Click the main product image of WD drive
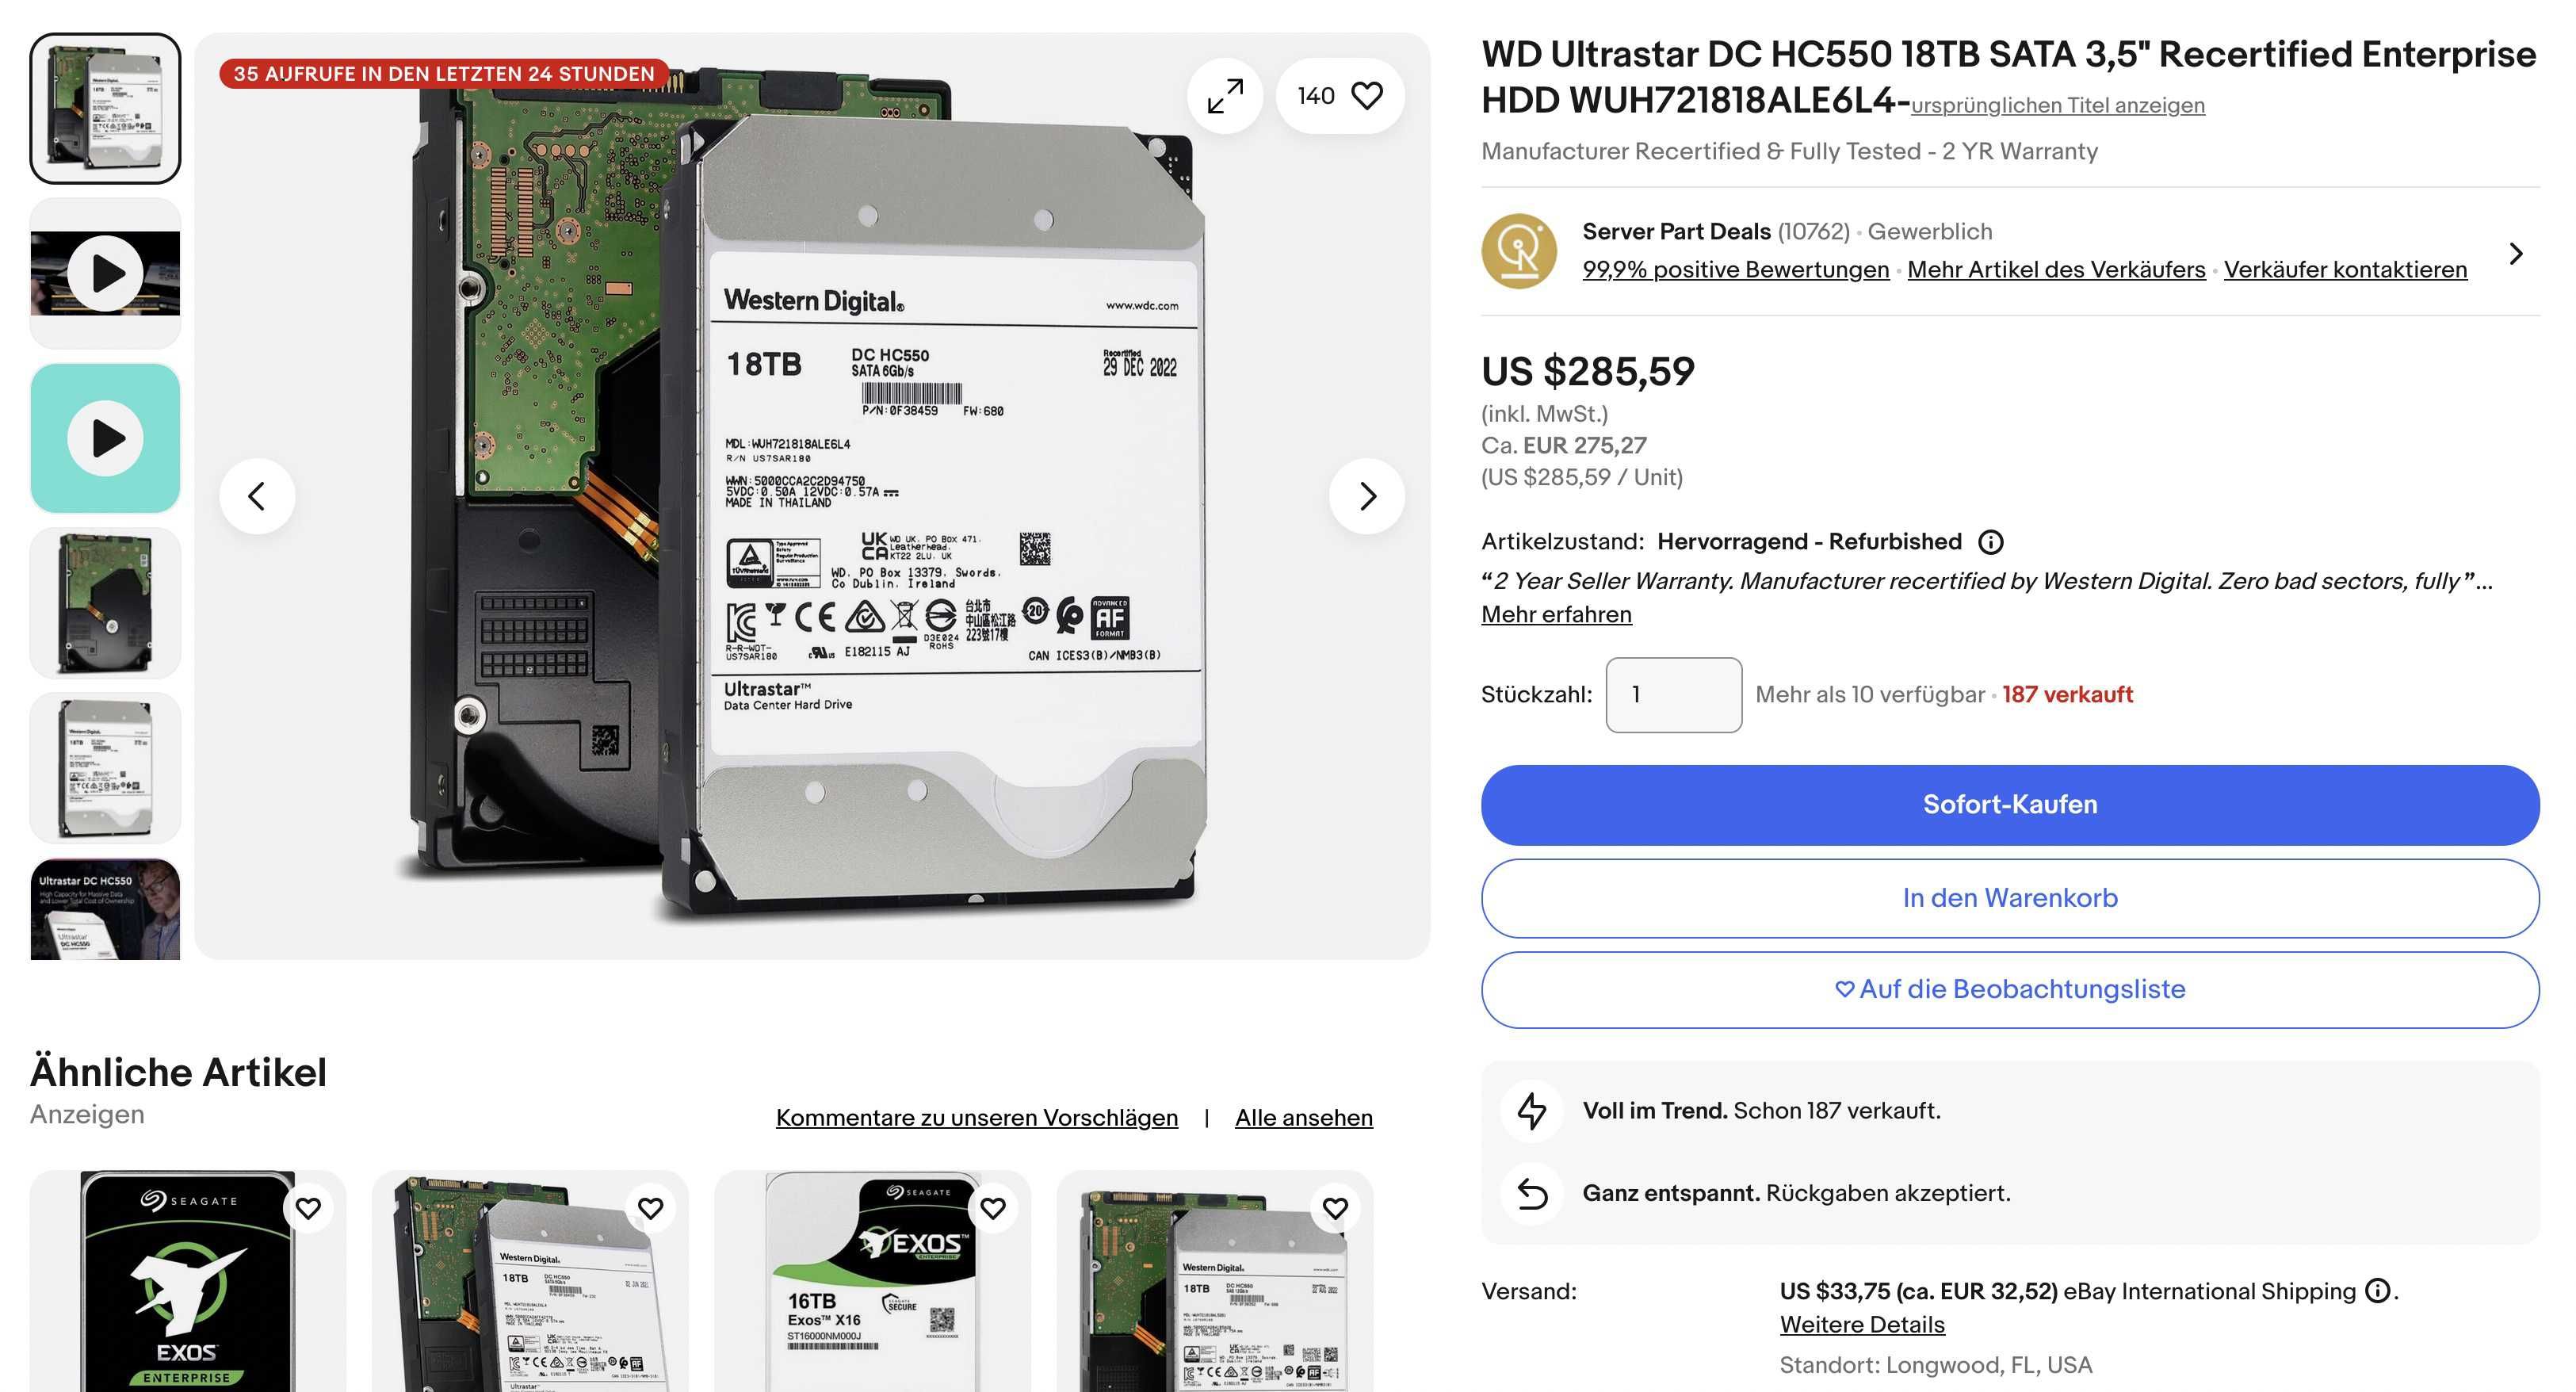The height and width of the screenshot is (1392, 2576). tap(812, 496)
